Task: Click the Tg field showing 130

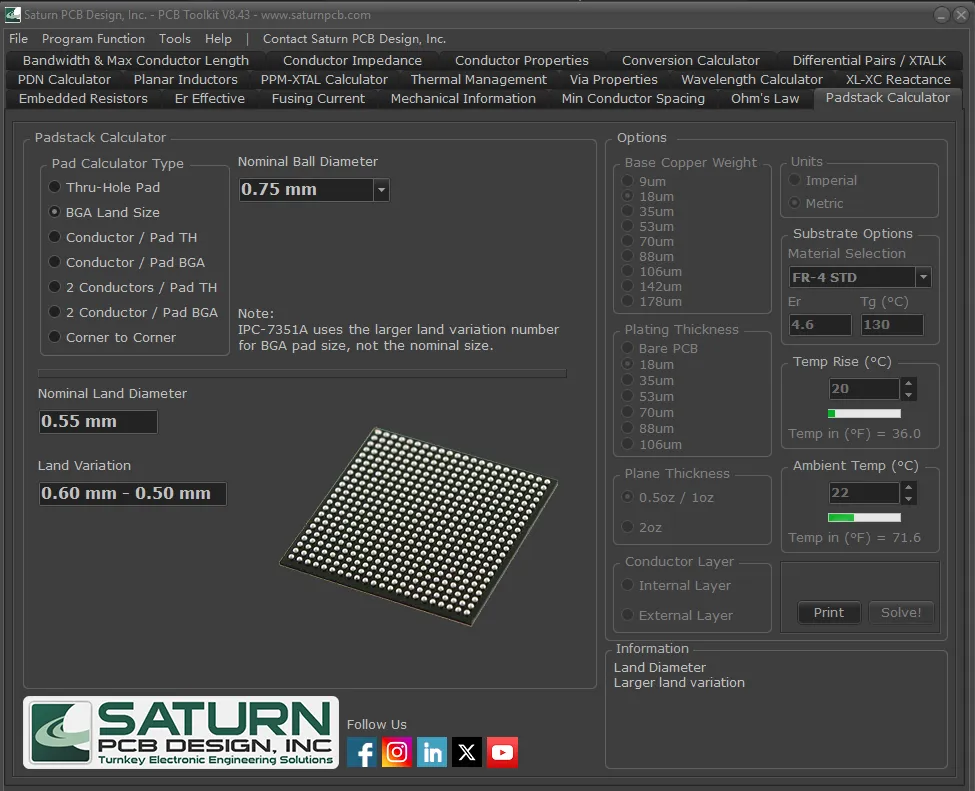Action: [x=892, y=325]
